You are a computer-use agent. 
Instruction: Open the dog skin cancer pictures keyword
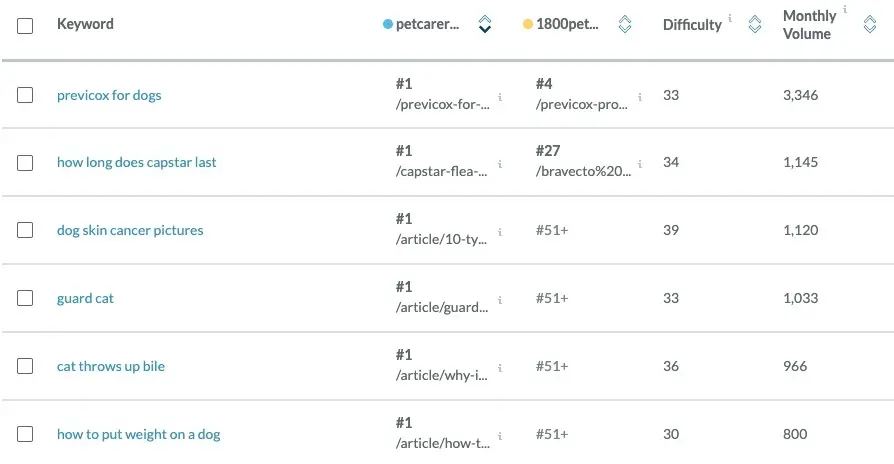(130, 230)
